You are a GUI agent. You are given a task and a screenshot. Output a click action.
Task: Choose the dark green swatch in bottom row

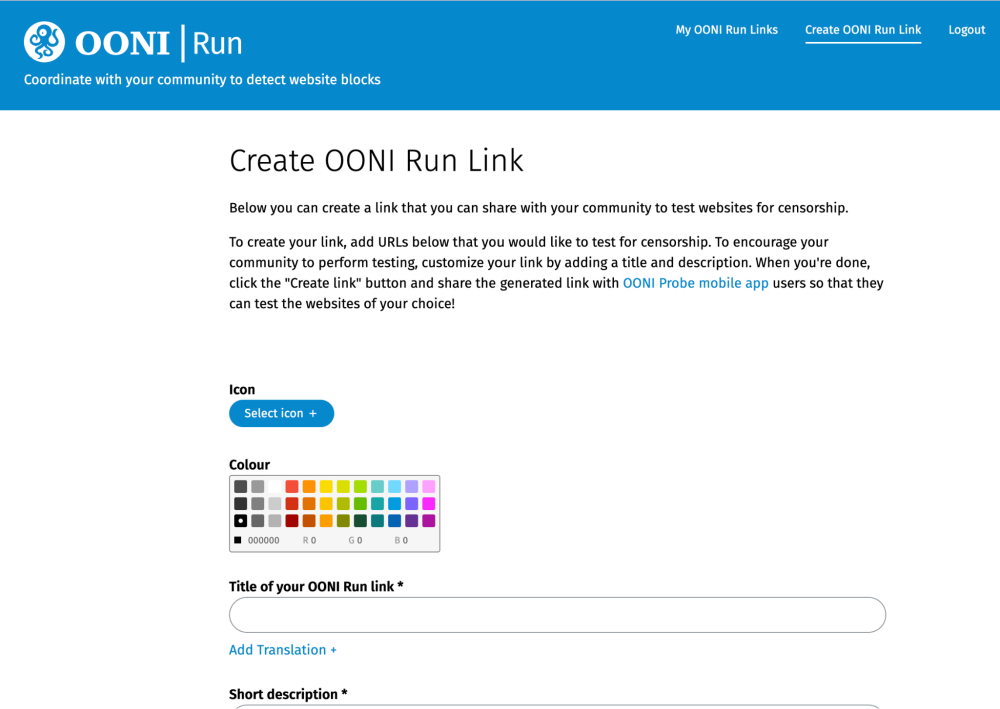click(x=360, y=521)
